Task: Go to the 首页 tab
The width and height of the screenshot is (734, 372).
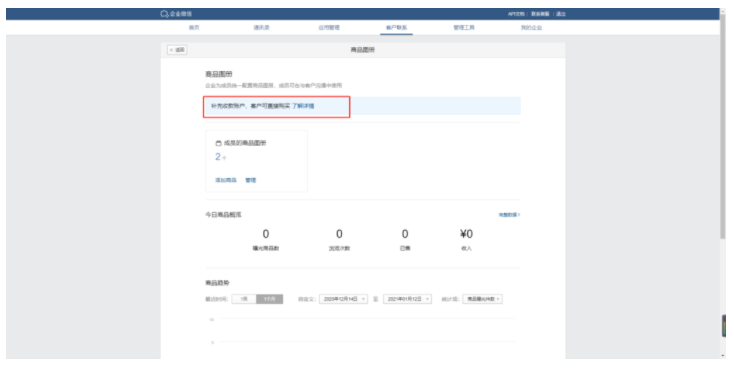Action: click(x=194, y=28)
